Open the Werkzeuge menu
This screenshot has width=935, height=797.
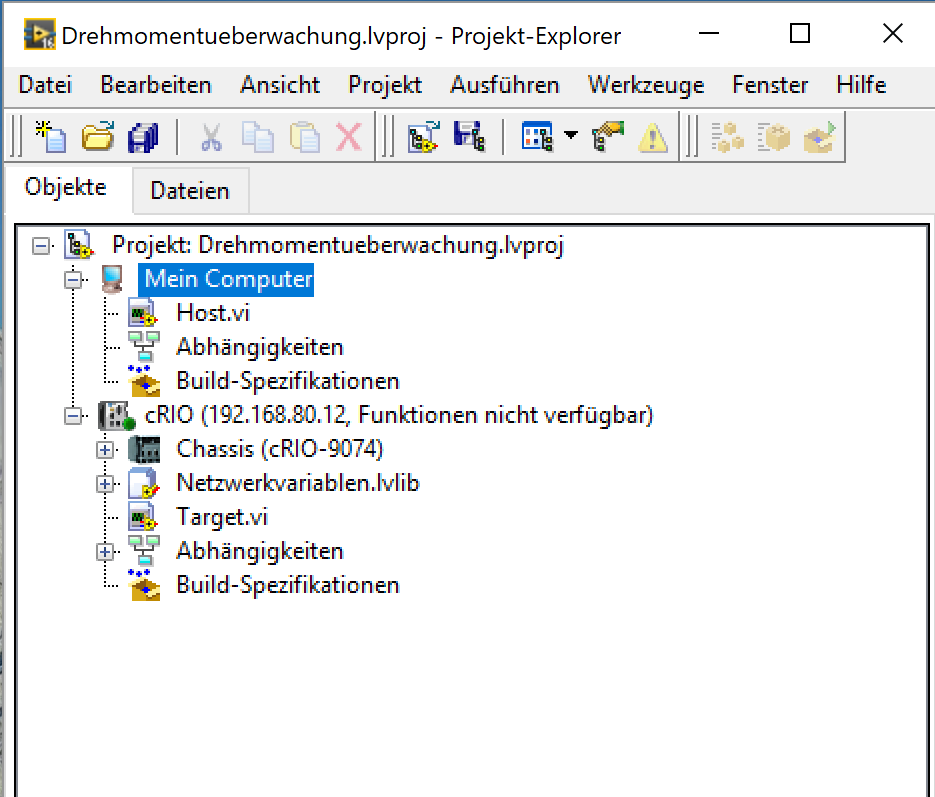pos(646,85)
